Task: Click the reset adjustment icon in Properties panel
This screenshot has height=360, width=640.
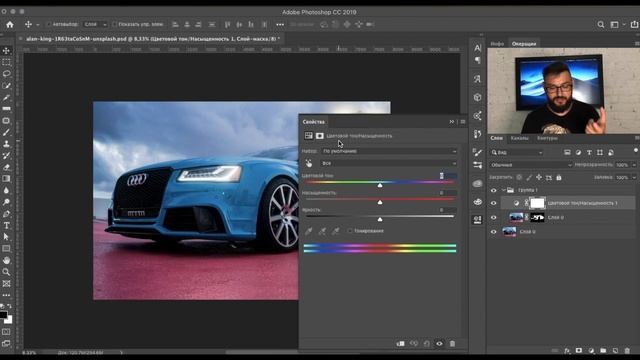Action: coord(427,344)
